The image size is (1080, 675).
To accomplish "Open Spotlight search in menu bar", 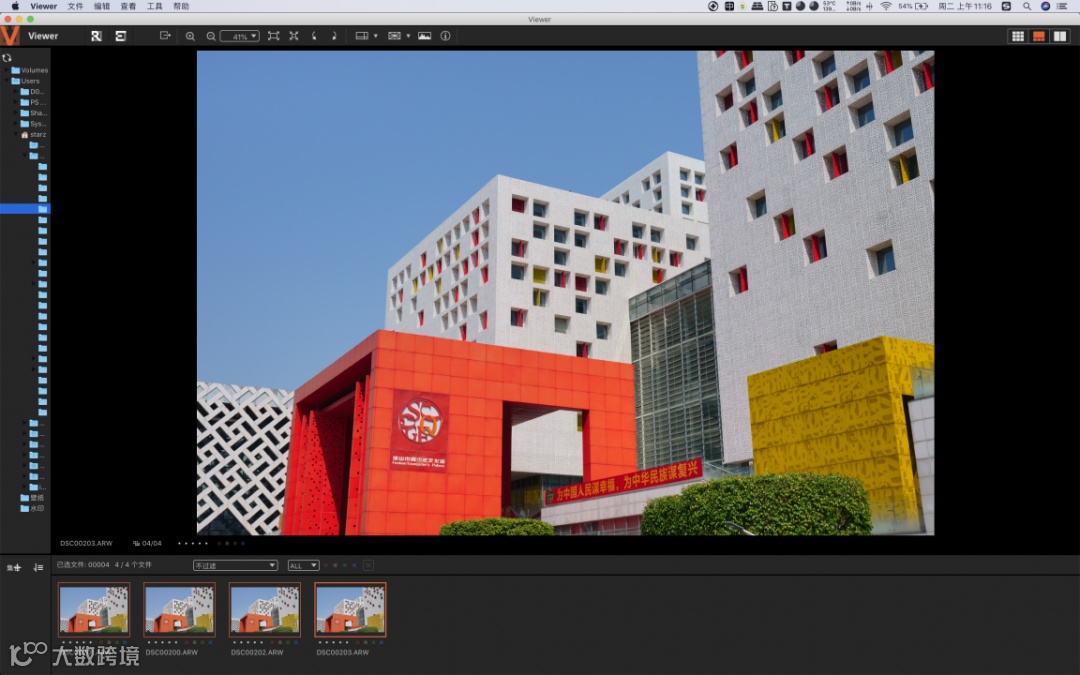I will point(1026,6).
